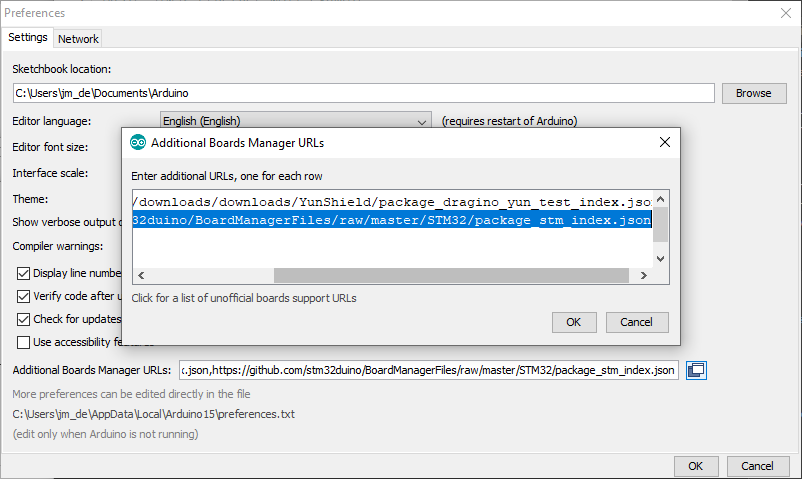802x479 pixels.
Task: Expand the Editor language dropdown
Action: click(x=296, y=121)
